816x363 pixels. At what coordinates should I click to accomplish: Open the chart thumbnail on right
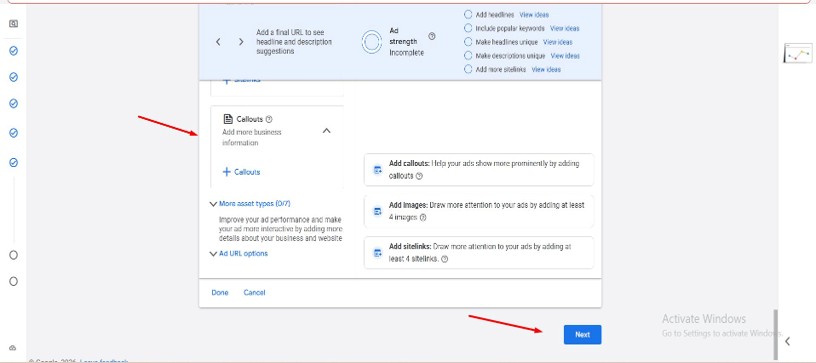click(x=798, y=53)
